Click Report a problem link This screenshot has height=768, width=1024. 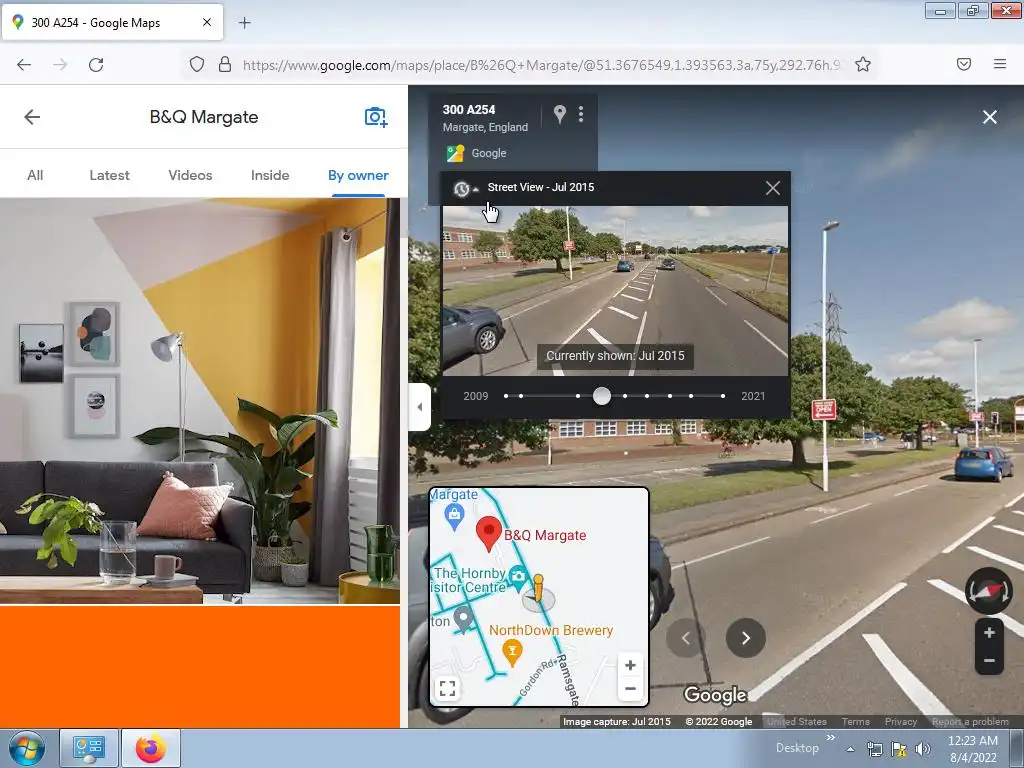click(970, 722)
